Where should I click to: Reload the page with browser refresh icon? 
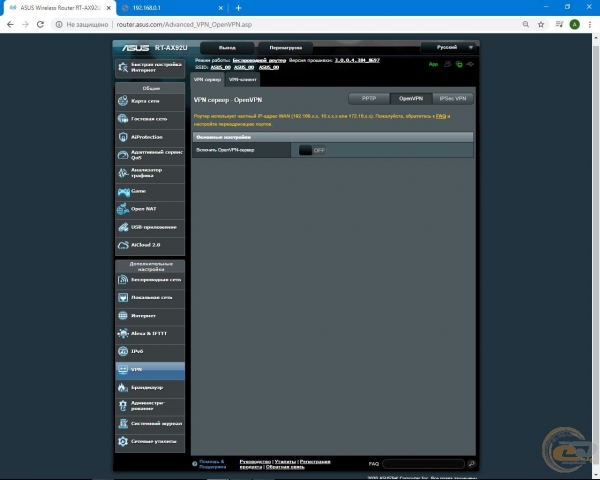pos(41,24)
